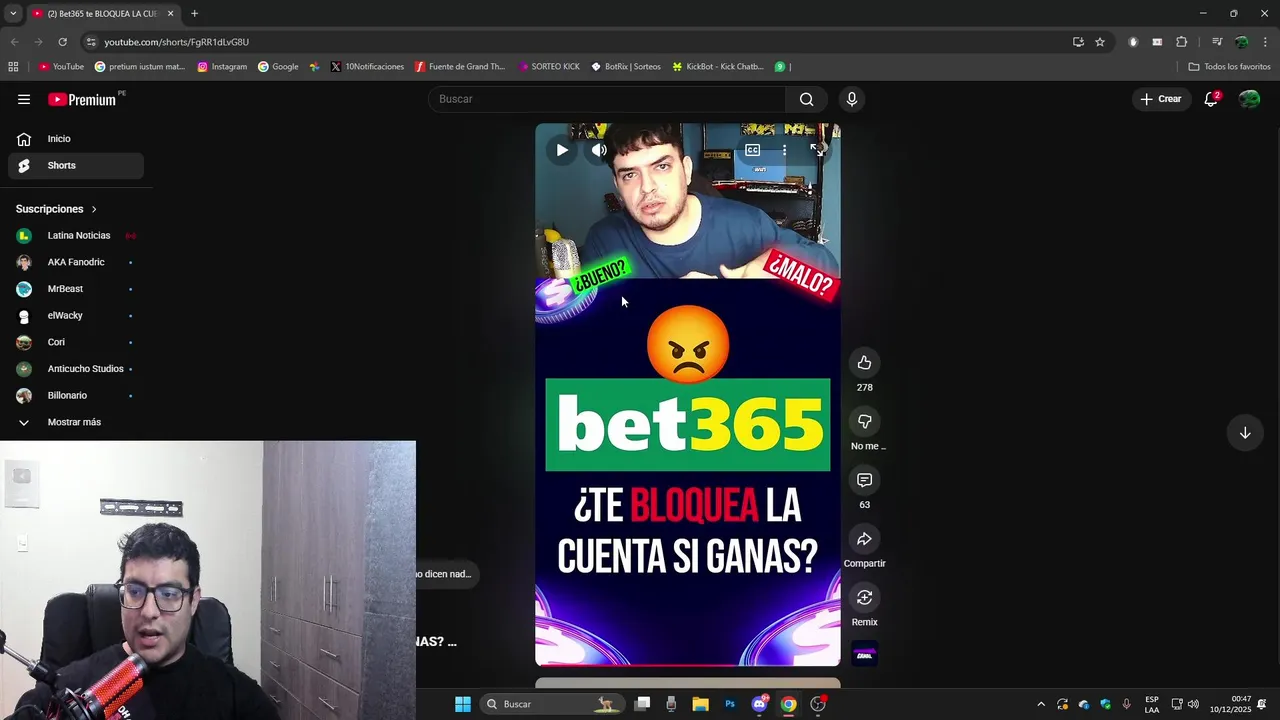1280x720 pixels.
Task: Select Shorts in the sidebar
Action: click(76, 165)
